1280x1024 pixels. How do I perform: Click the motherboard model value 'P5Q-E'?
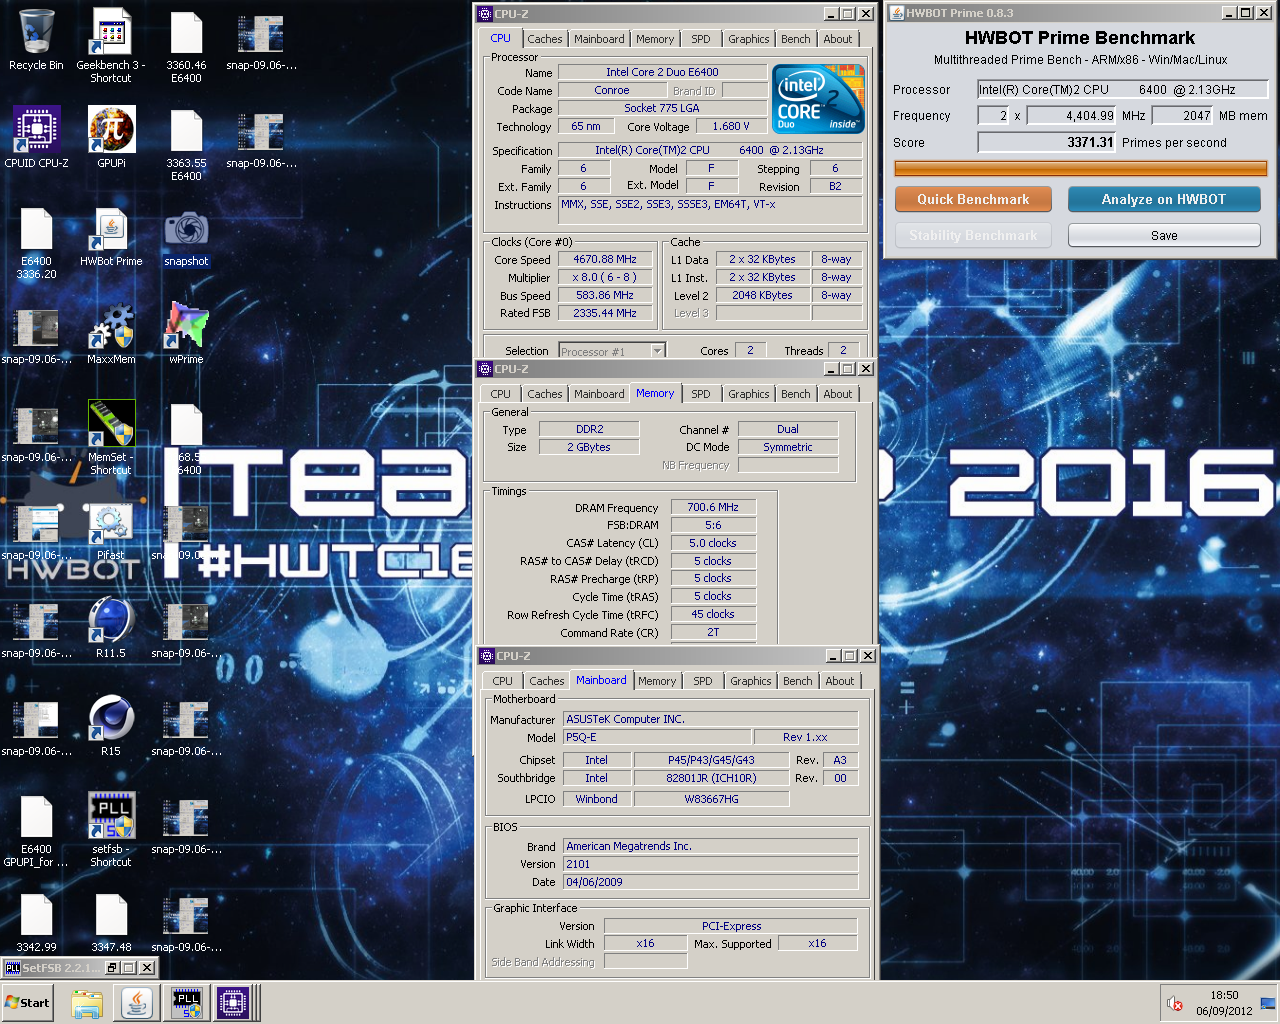coord(656,737)
